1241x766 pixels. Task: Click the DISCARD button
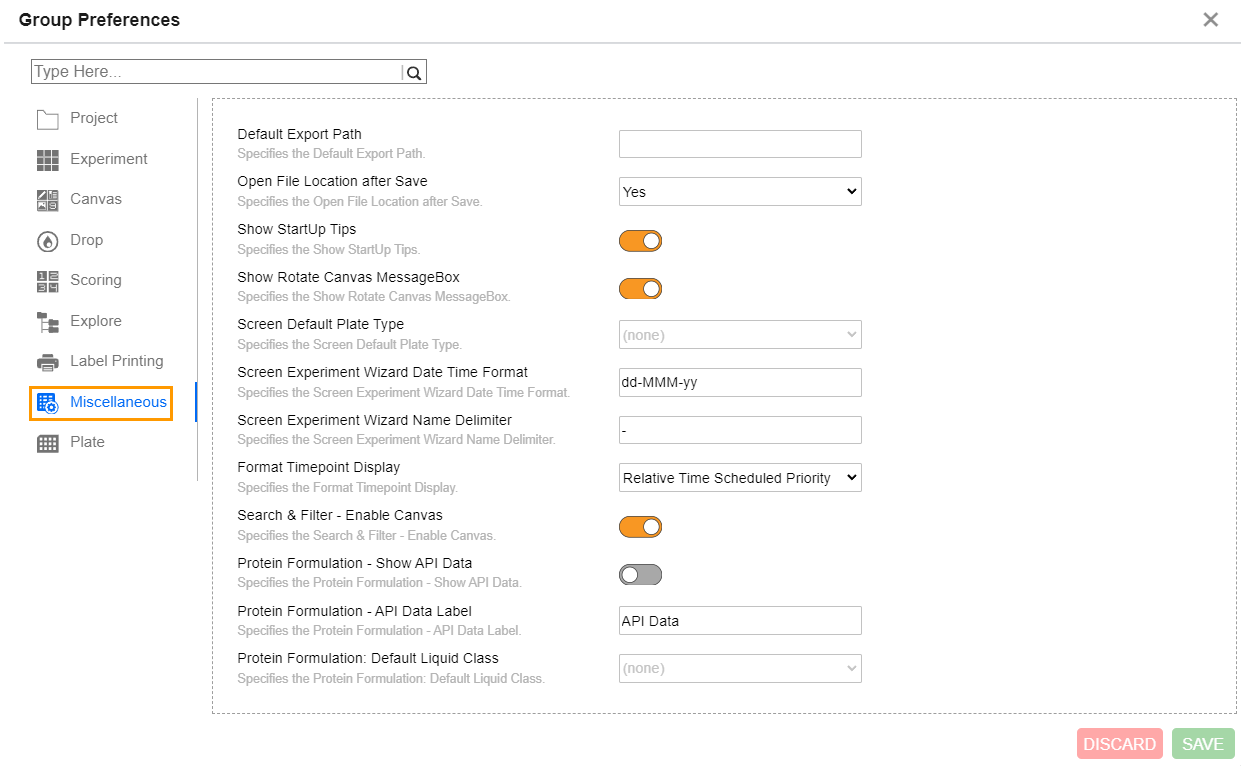point(1119,744)
